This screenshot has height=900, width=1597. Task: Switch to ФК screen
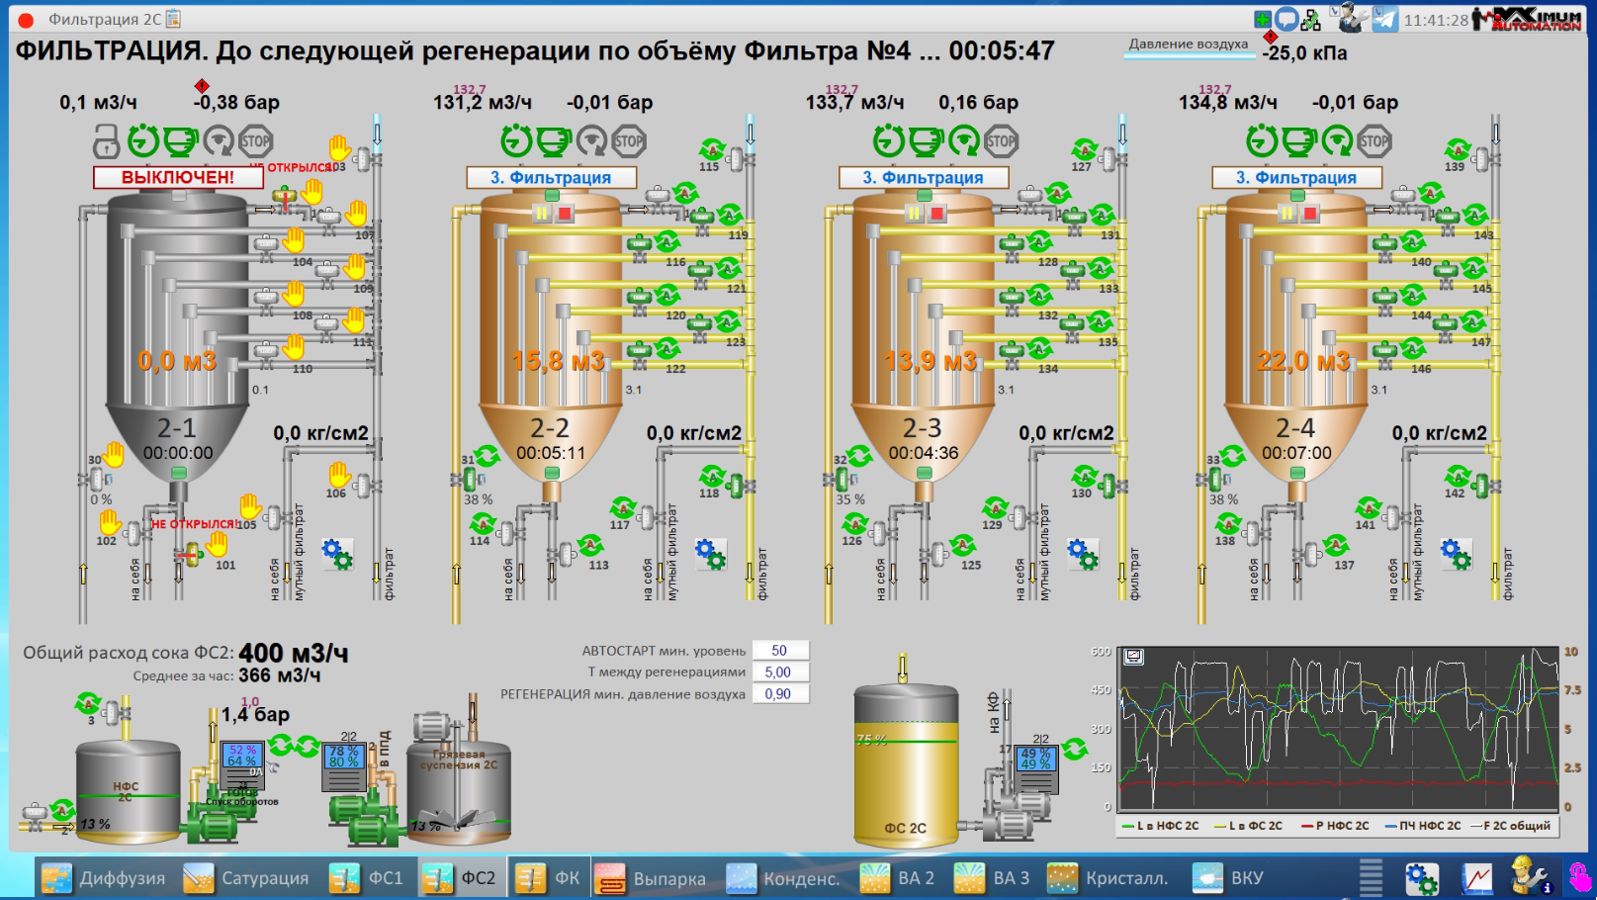click(x=548, y=878)
